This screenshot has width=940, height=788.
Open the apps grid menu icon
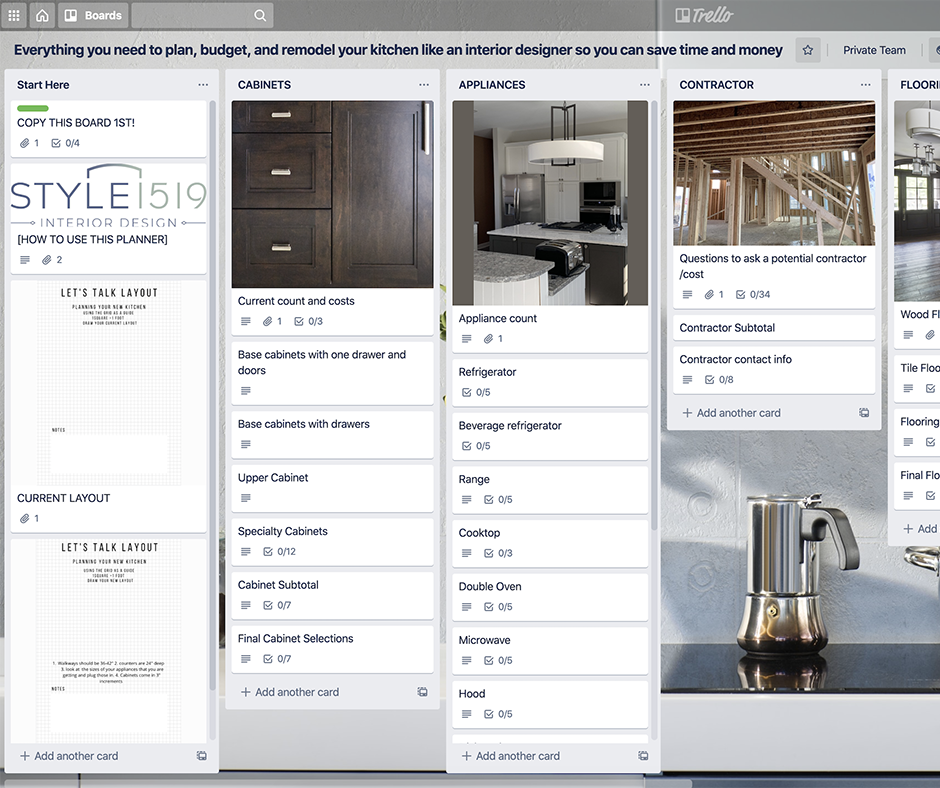[14, 16]
